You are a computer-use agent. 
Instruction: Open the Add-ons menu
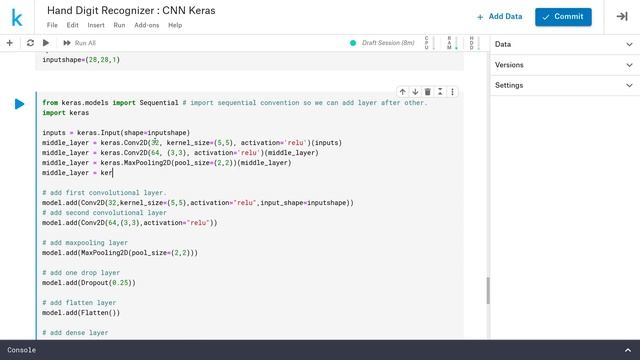147,25
